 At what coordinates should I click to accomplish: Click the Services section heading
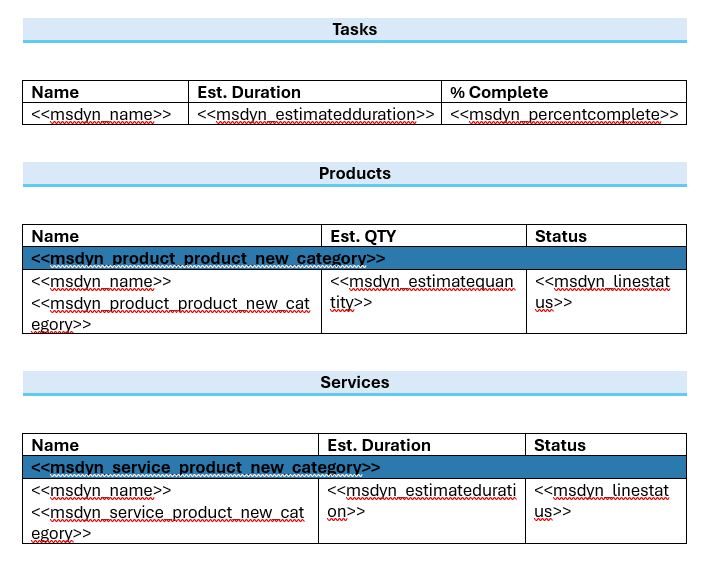355,383
